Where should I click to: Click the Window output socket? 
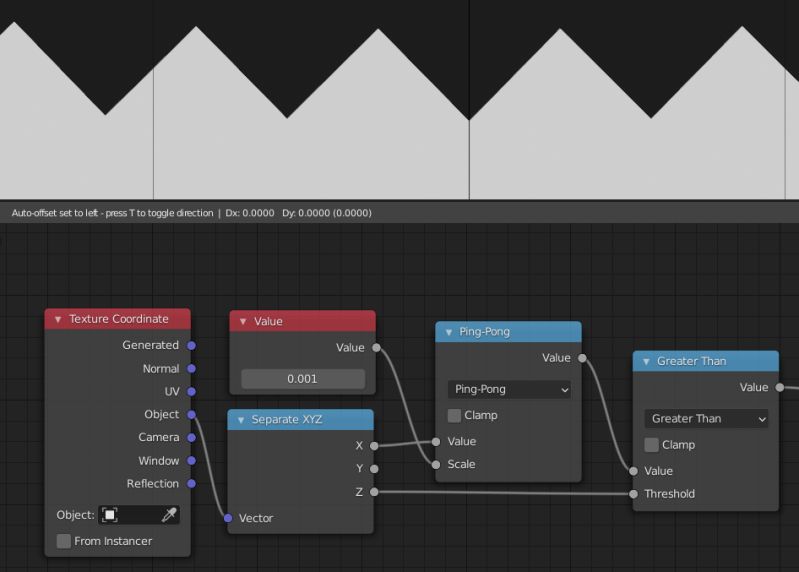click(192, 460)
